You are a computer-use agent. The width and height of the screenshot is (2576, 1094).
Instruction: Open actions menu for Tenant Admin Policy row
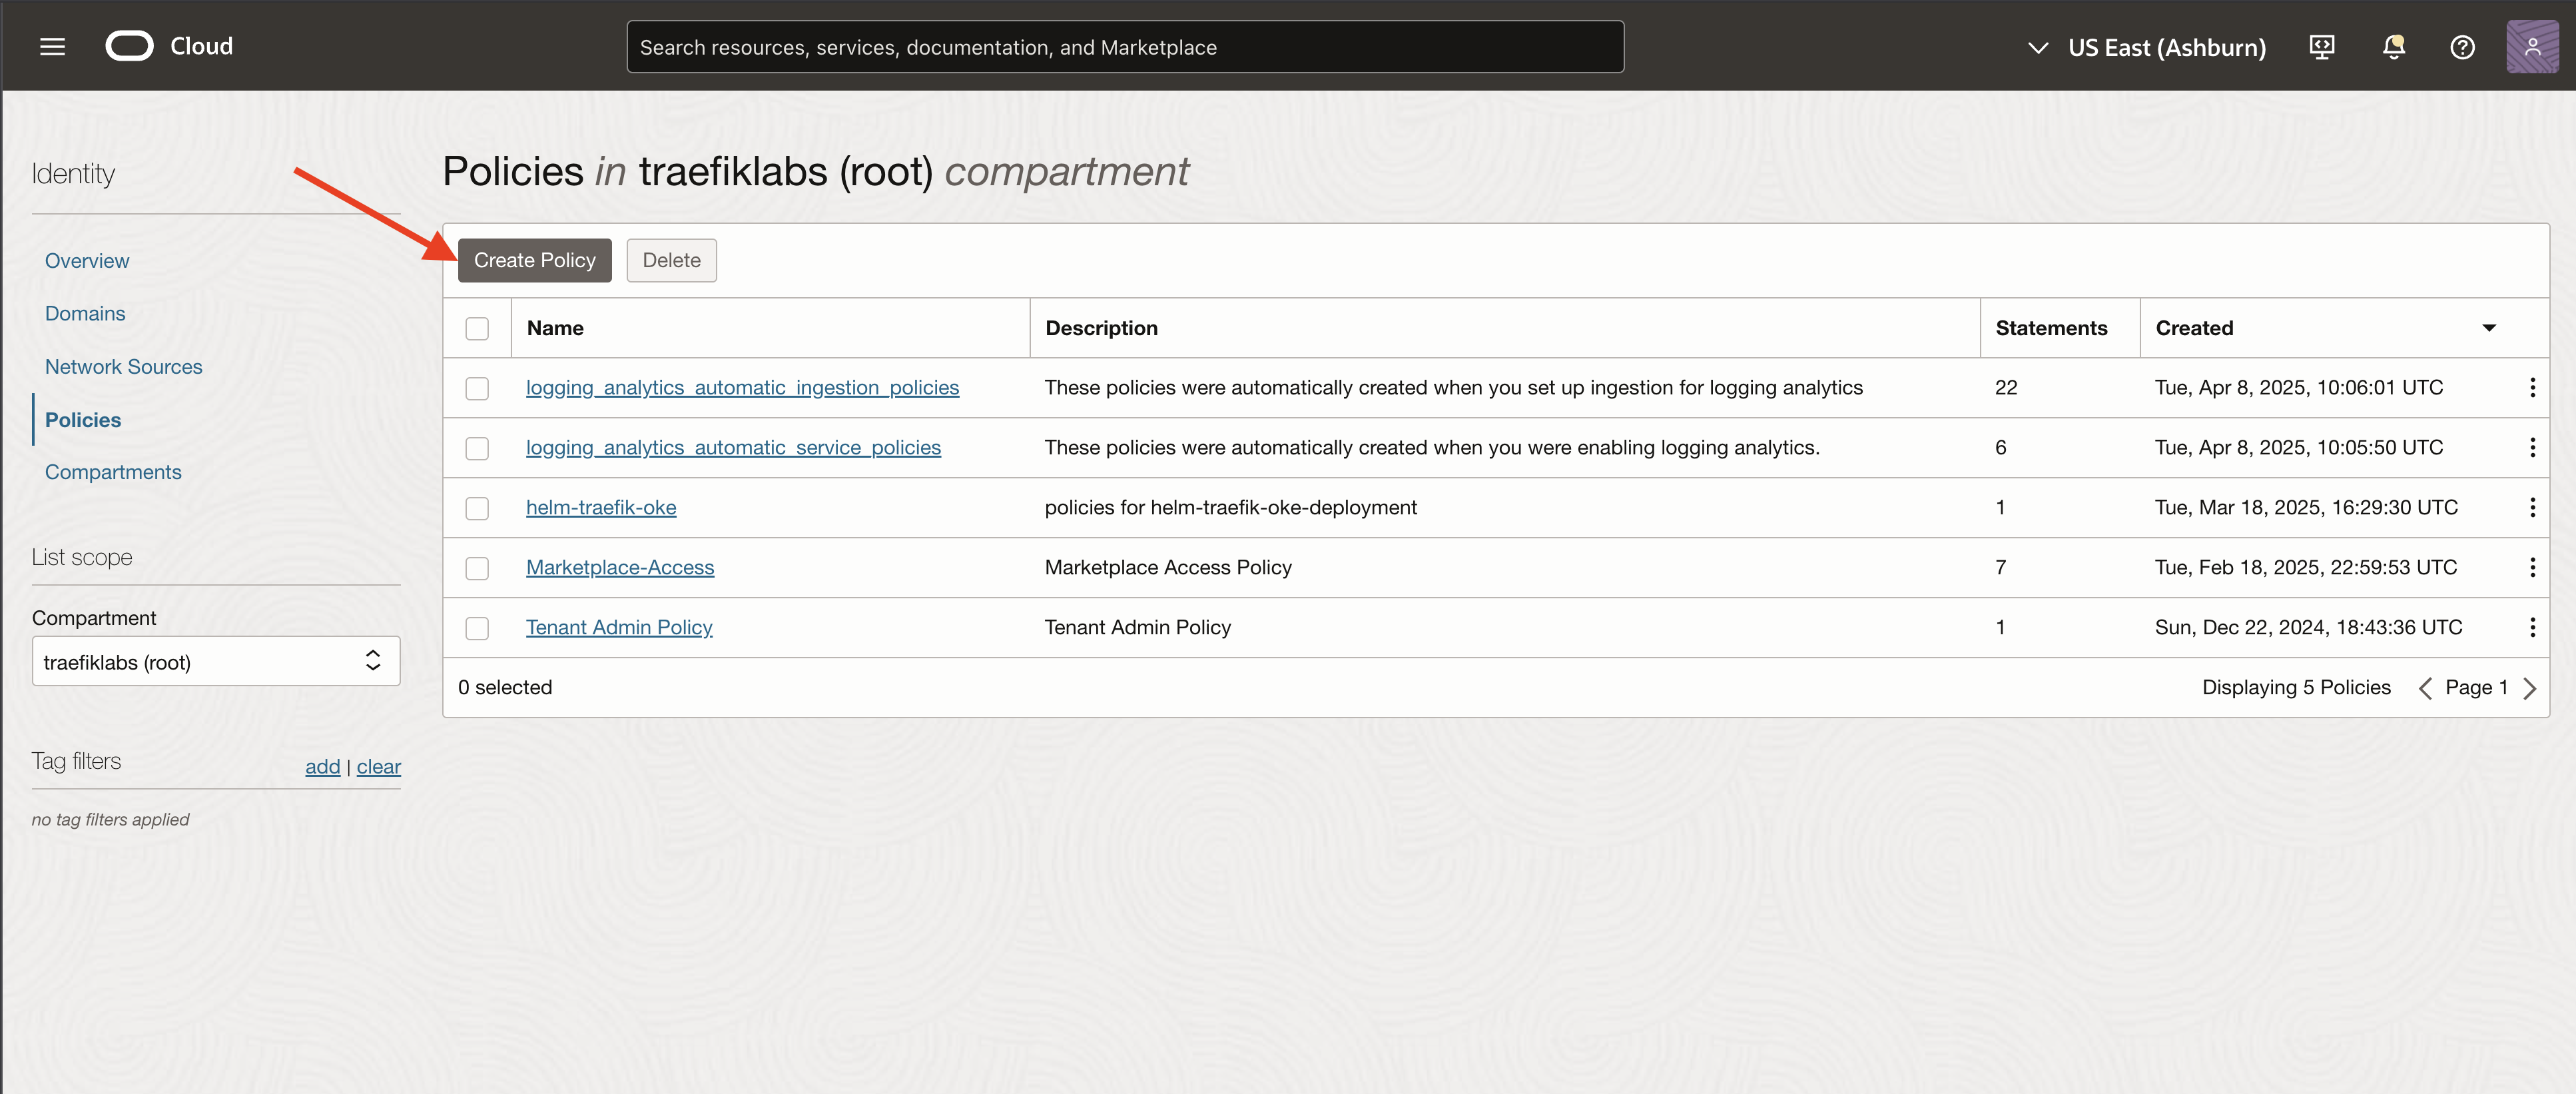(2532, 627)
